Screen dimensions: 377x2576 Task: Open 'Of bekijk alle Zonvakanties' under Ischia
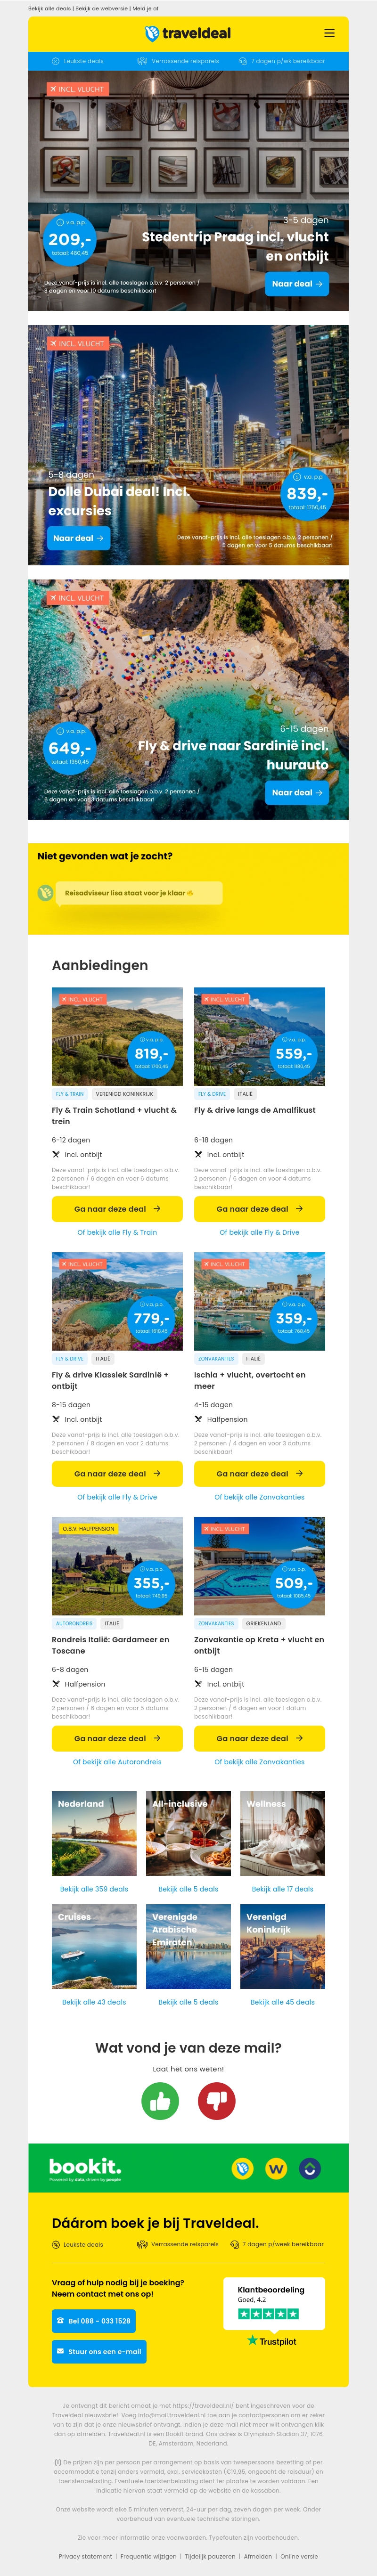pyautogui.click(x=259, y=1497)
